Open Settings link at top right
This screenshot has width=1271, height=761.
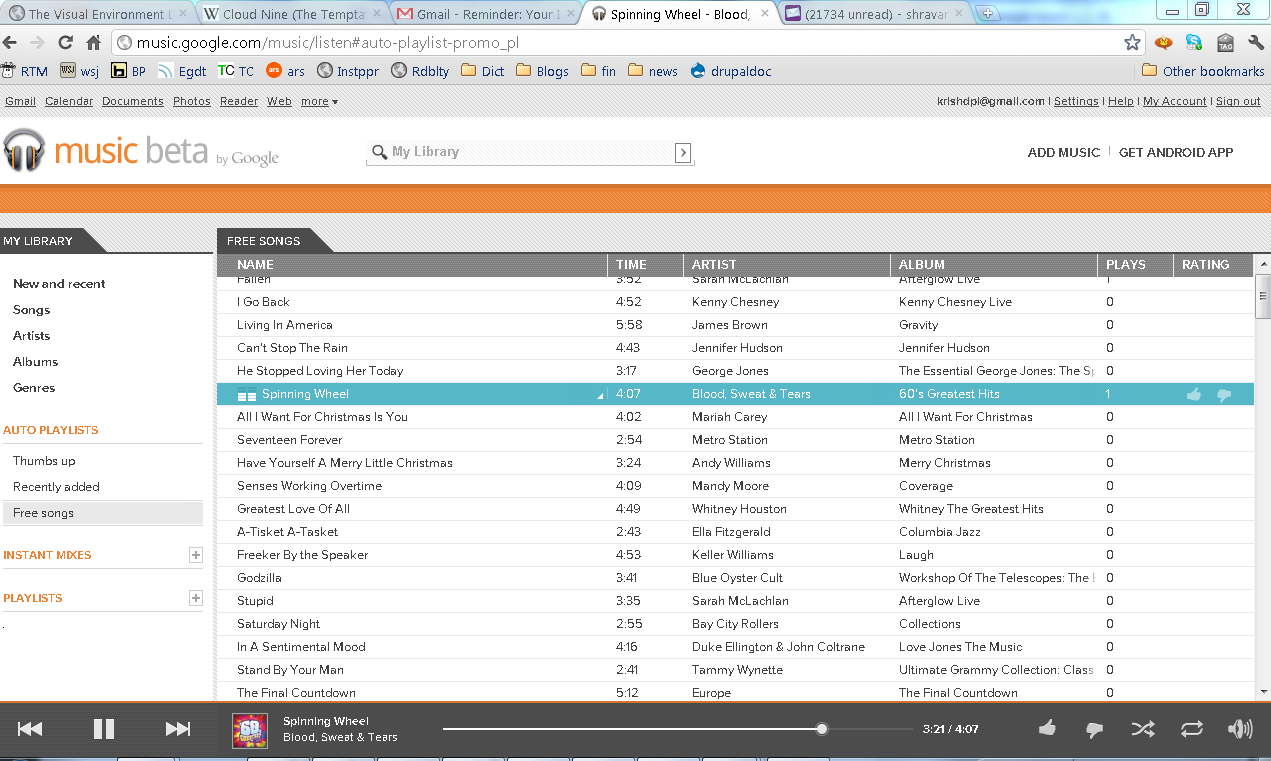(x=1076, y=101)
